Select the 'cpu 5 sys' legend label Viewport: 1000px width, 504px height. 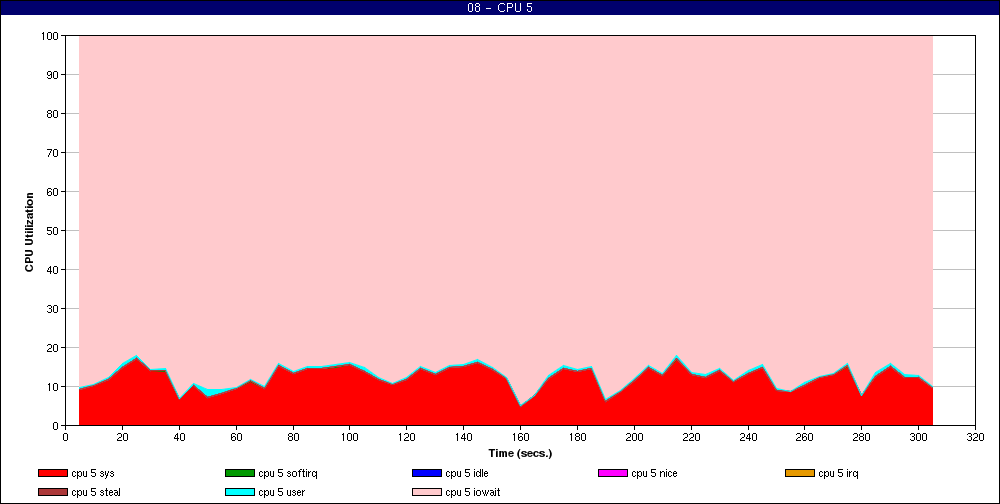pos(93,473)
